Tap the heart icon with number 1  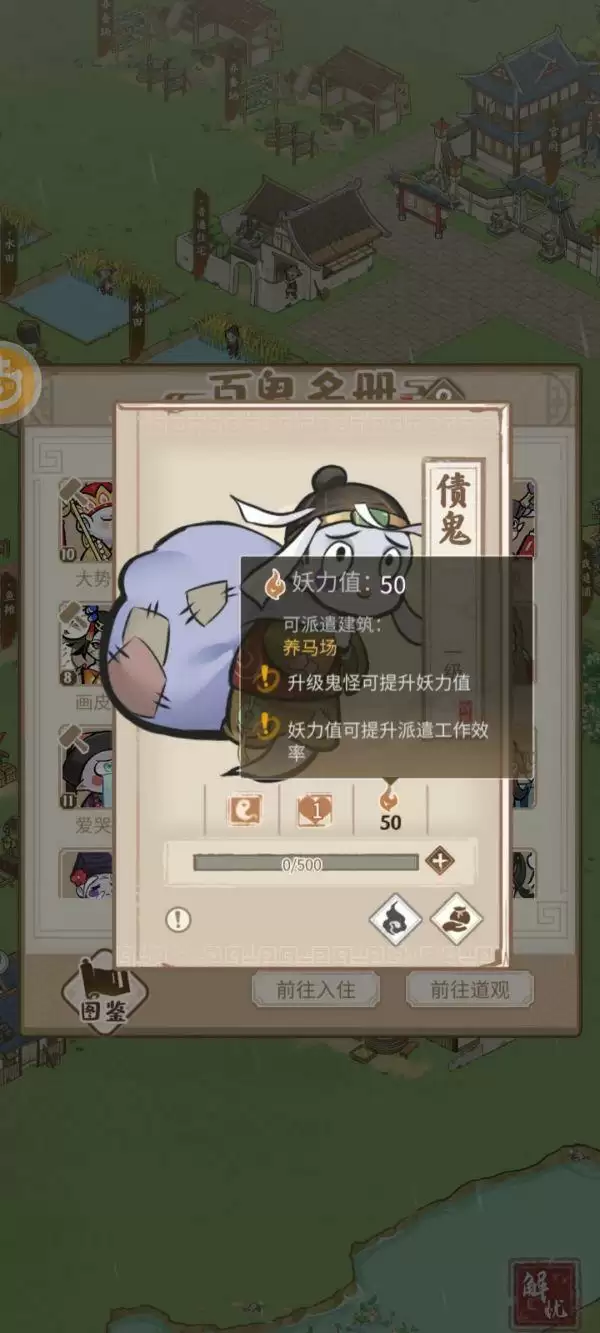[x=315, y=810]
